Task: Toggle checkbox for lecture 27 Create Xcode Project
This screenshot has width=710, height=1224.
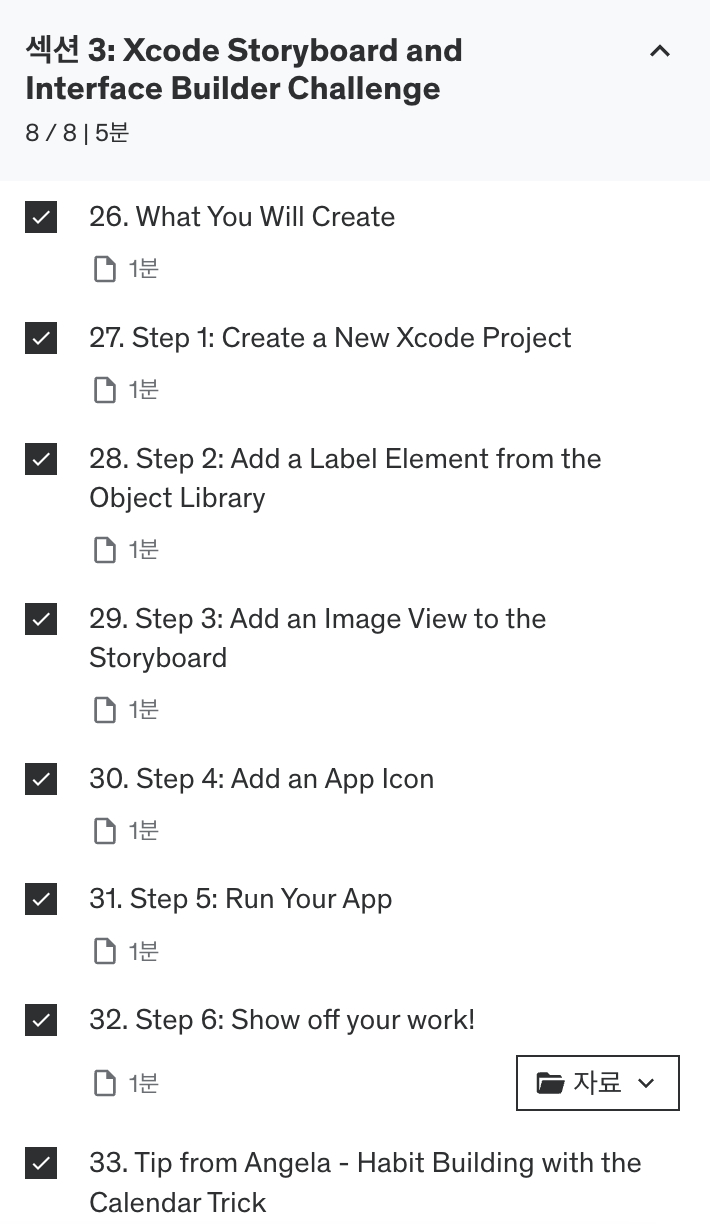Action: (41, 338)
